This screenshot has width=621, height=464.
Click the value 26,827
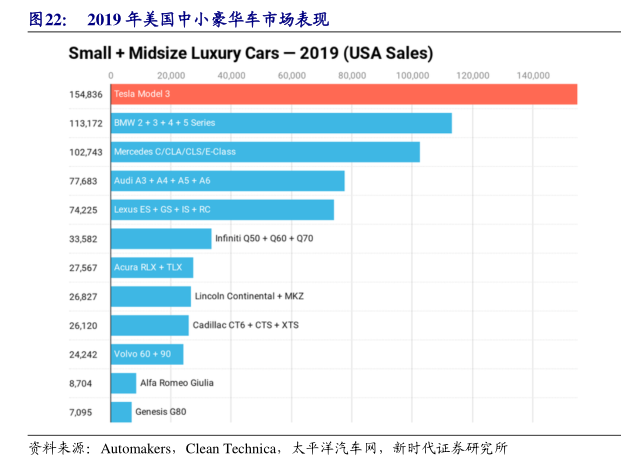pyautogui.click(x=83, y=297)
